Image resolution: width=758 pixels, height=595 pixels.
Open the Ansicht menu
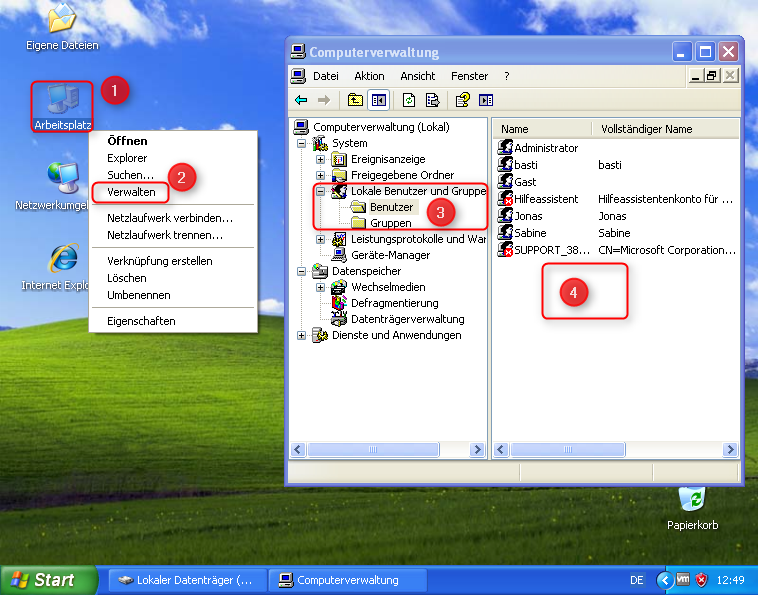(x=418, y=76)
